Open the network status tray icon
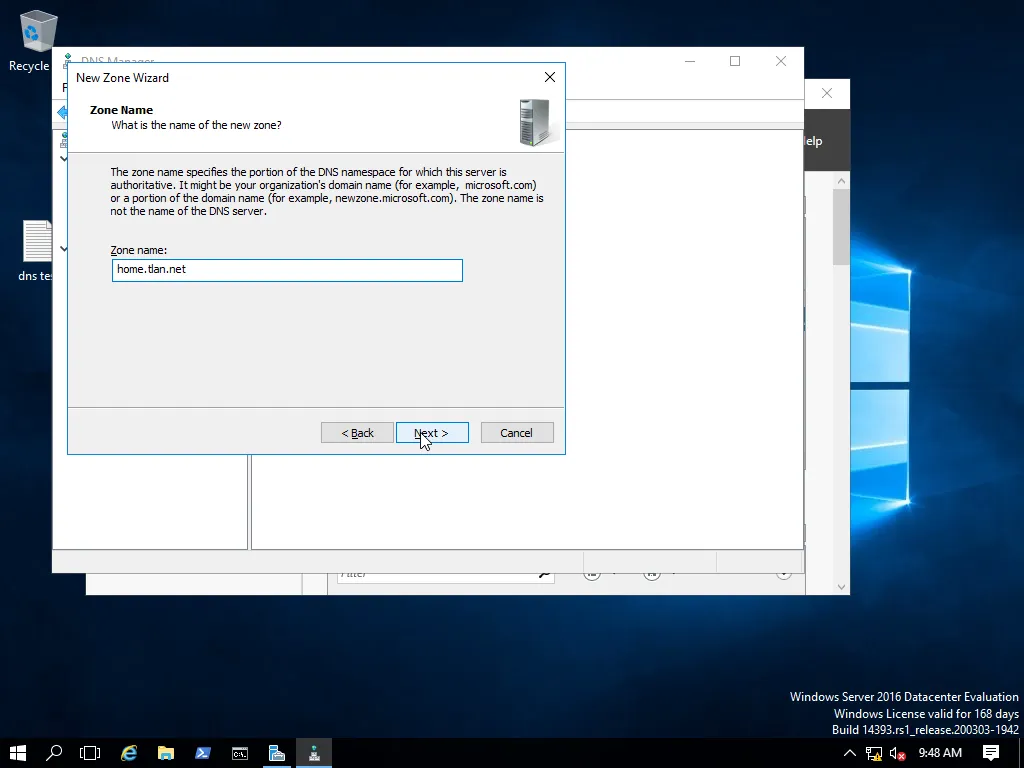Screen dimensions: 1024x768 coord(874,754)
